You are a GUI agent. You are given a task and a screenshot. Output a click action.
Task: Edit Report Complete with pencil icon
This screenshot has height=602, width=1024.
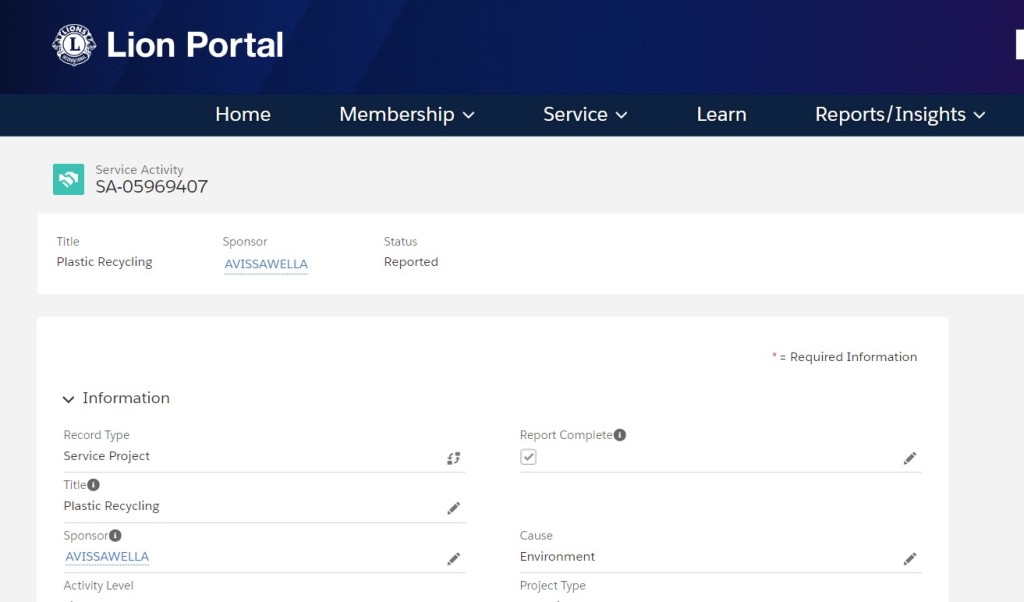click(910, 458)
